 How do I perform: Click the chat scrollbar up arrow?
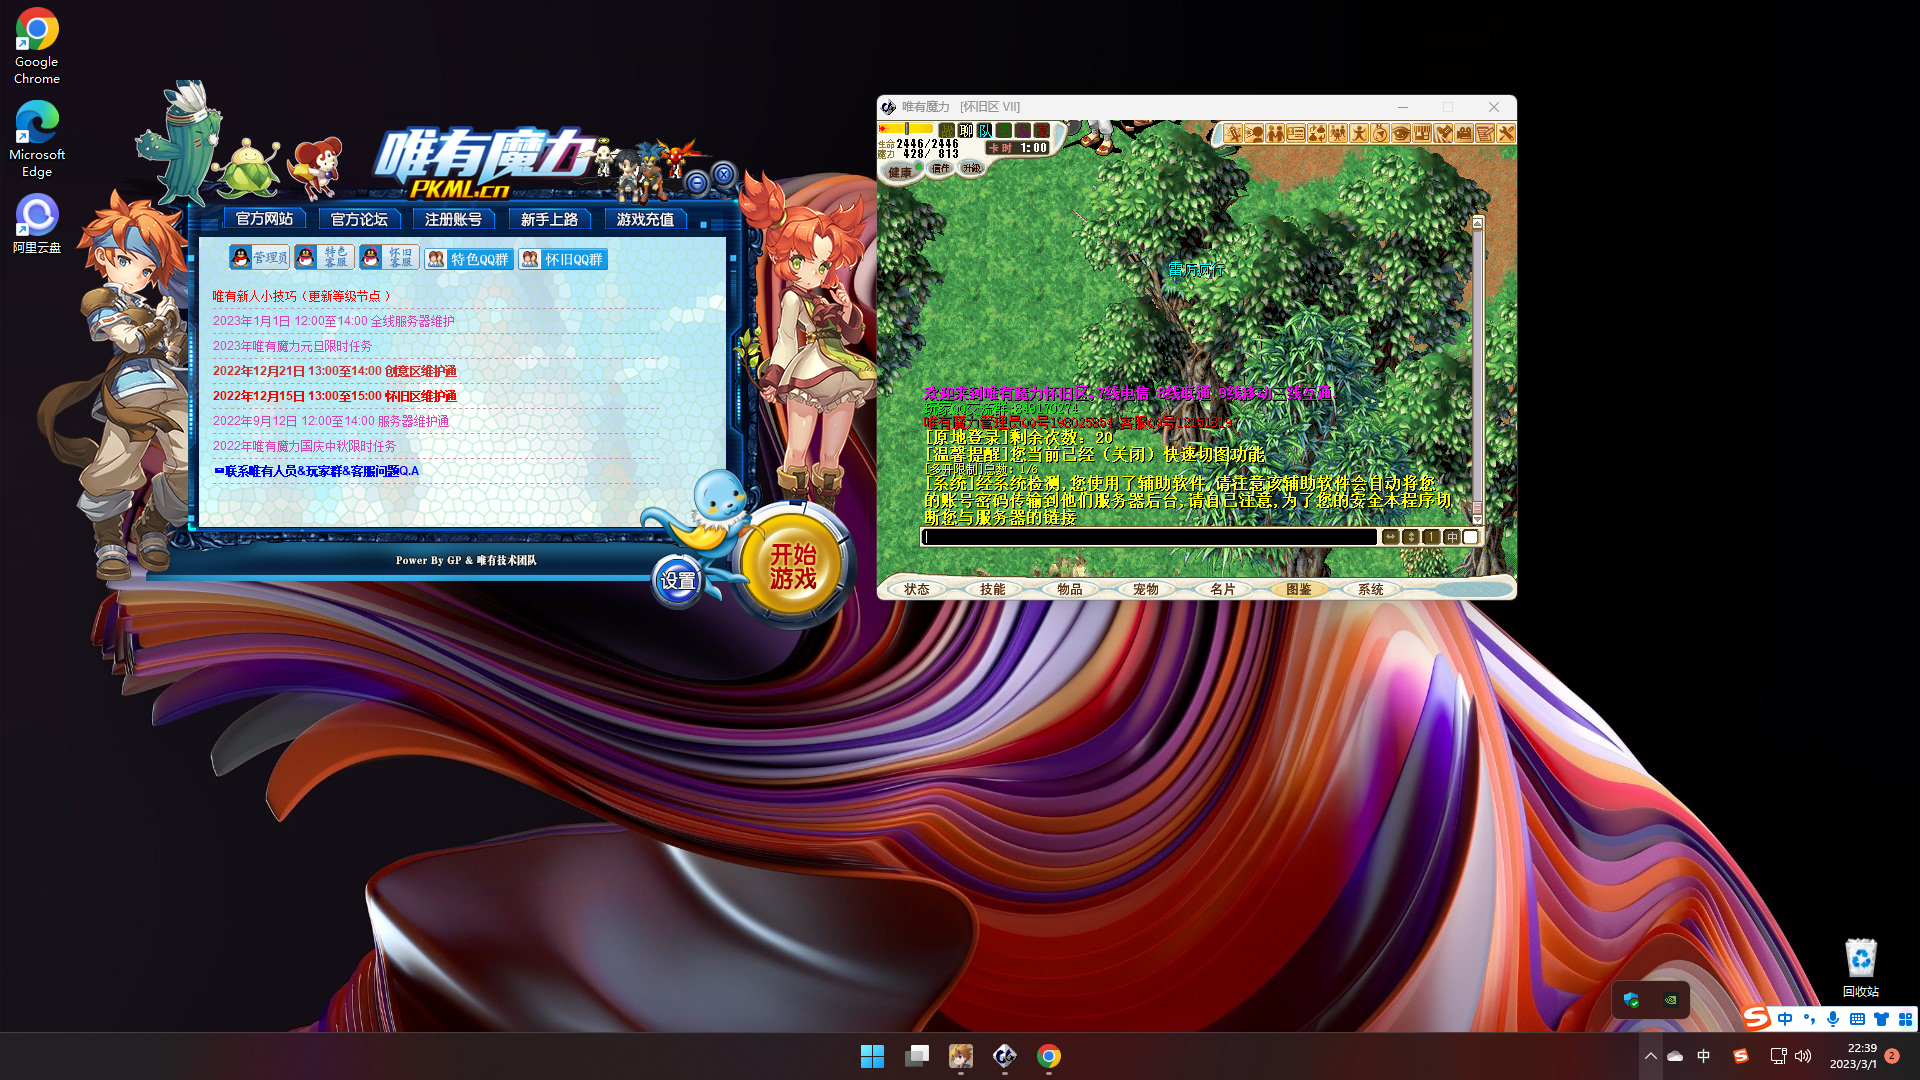(1477, 222)
